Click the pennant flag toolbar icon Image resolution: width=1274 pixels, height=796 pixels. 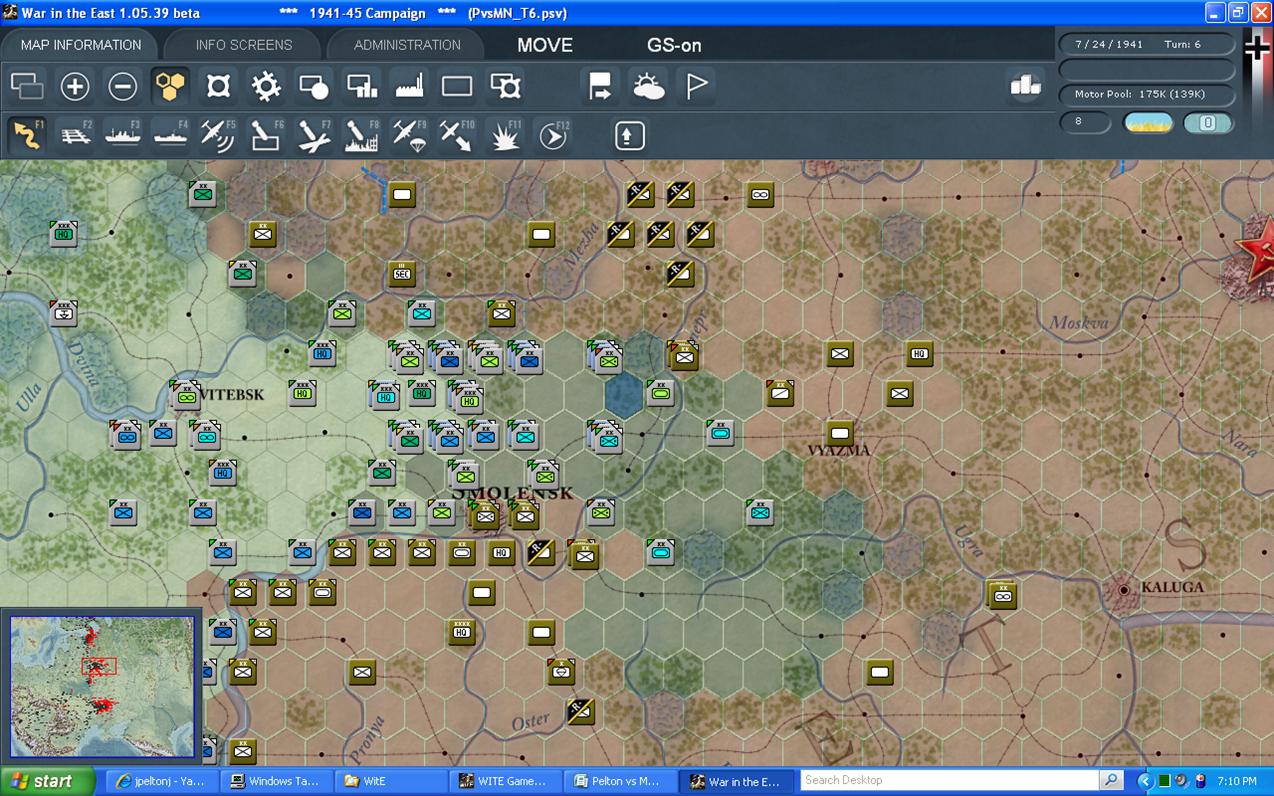(x=697, y=87)
